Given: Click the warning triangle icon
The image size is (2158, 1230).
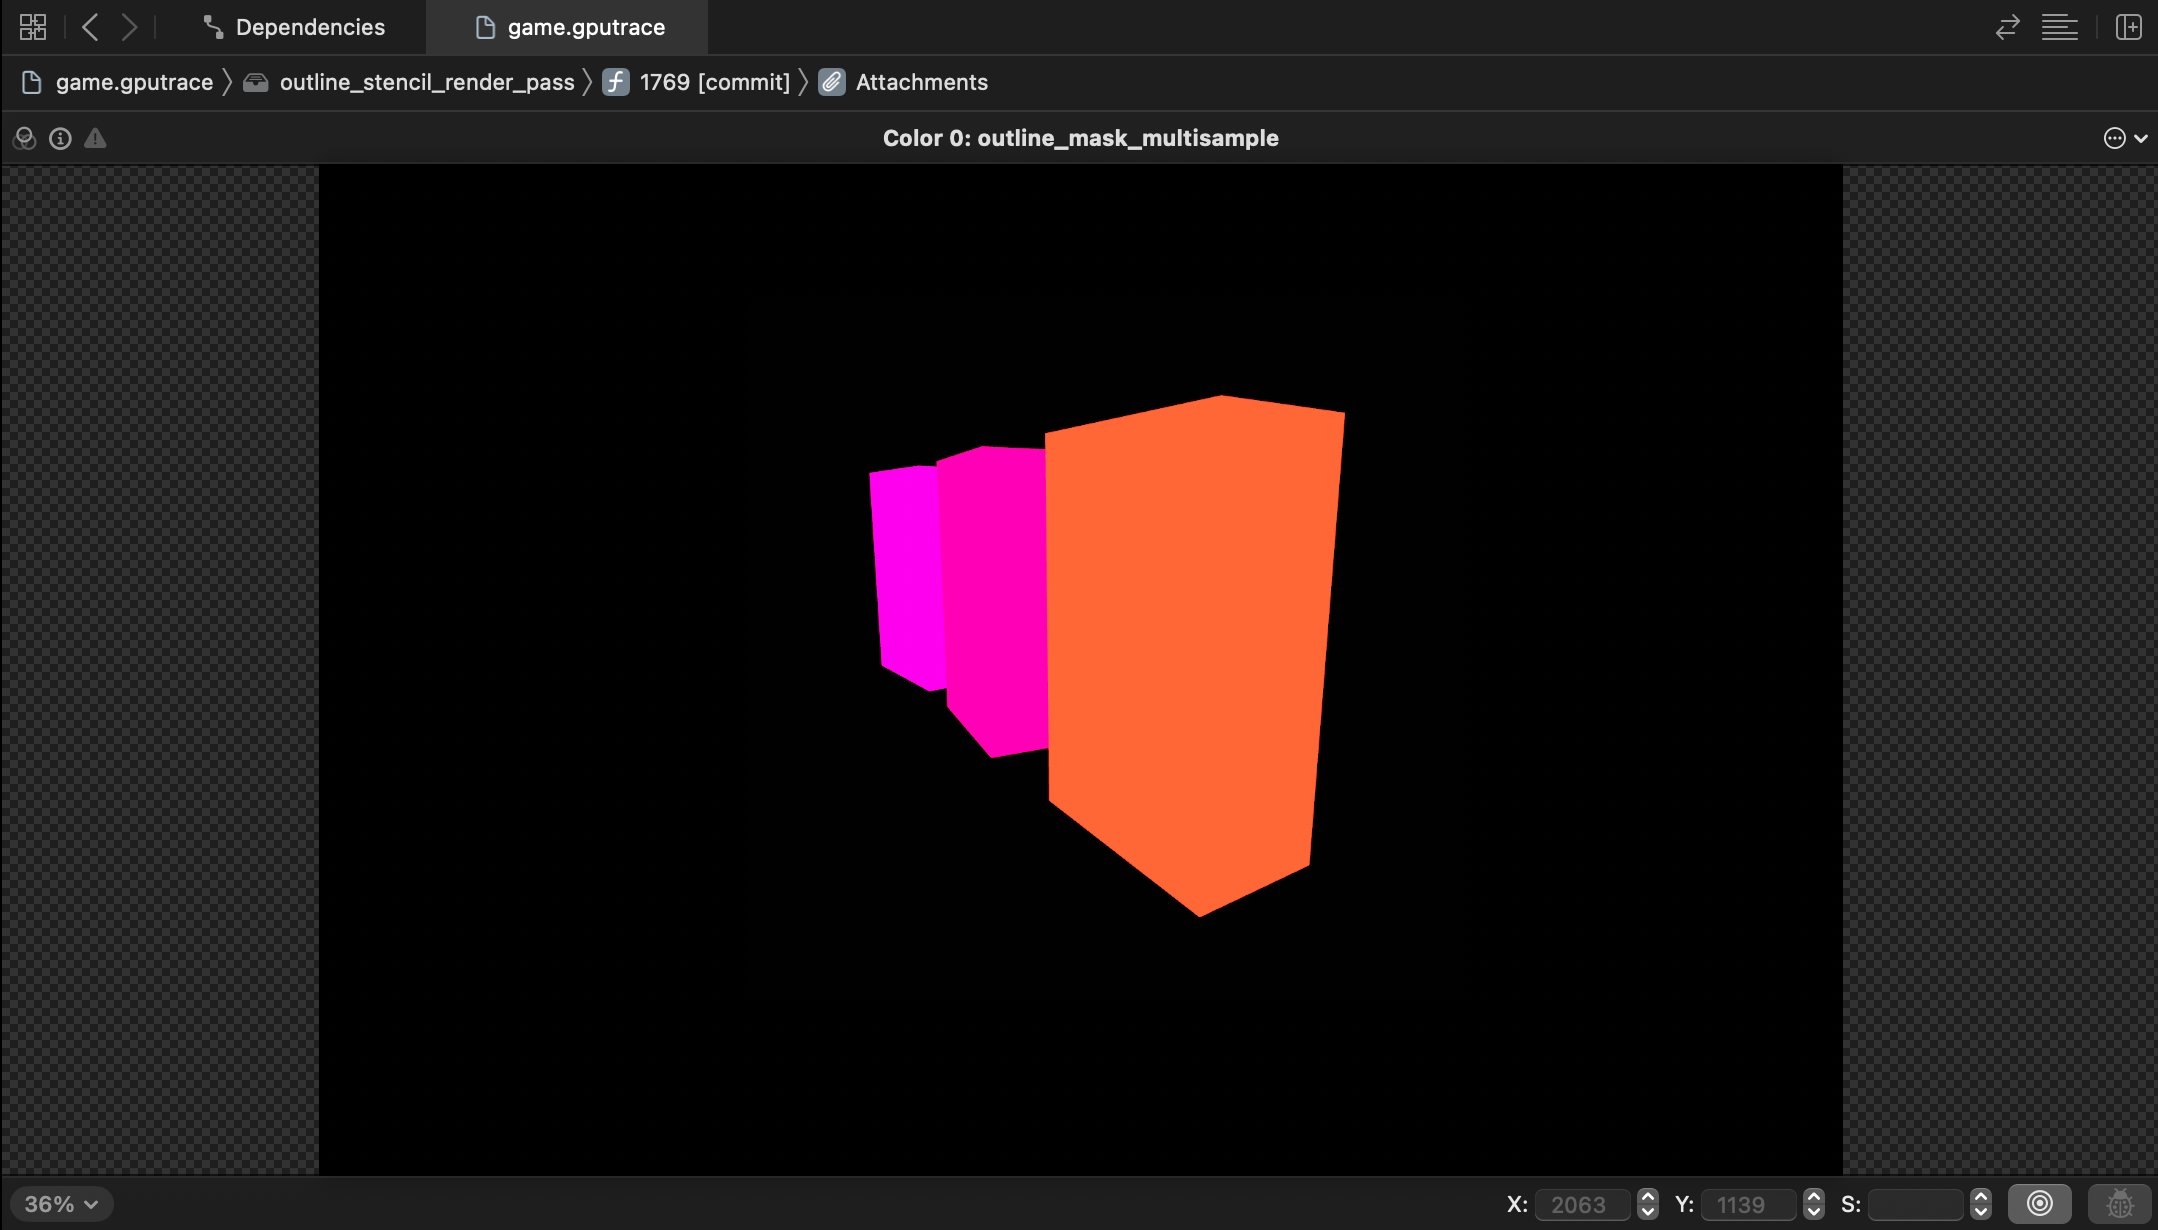Looking at the screenshot, I should pos(95,139).
